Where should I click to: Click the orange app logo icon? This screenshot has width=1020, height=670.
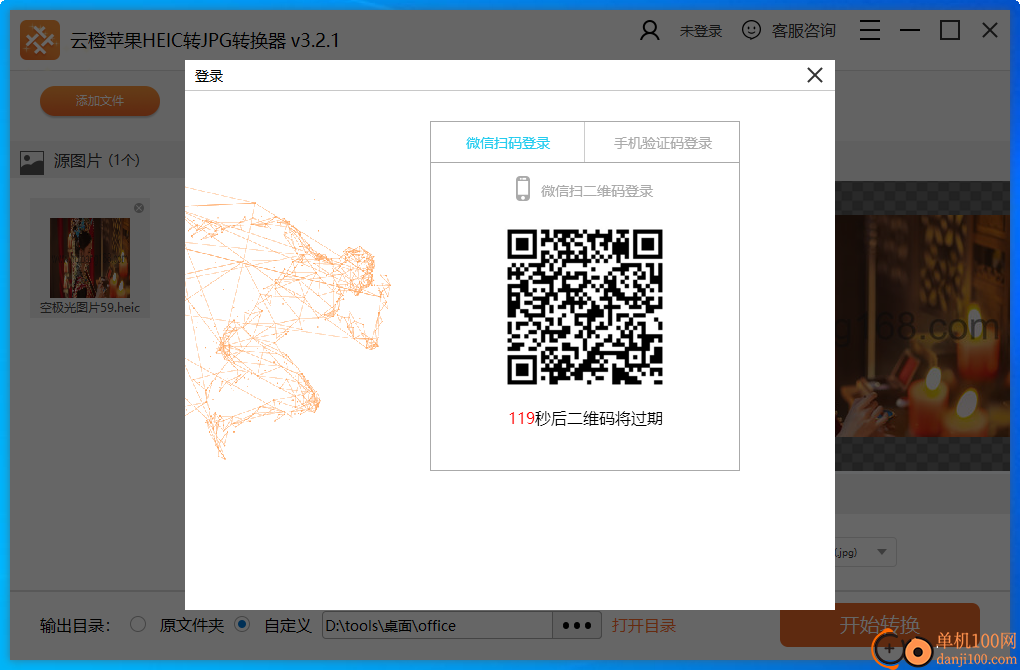pos(40,40)
